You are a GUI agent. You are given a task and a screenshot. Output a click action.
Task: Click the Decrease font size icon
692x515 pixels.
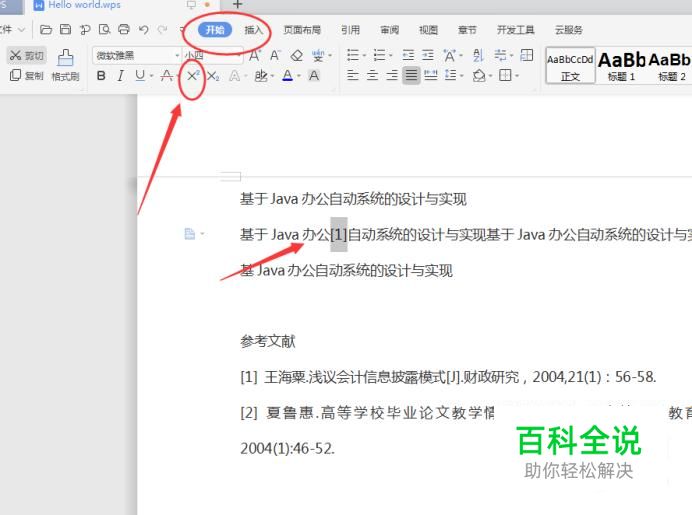pyautogui.click(x=275, y=56)
